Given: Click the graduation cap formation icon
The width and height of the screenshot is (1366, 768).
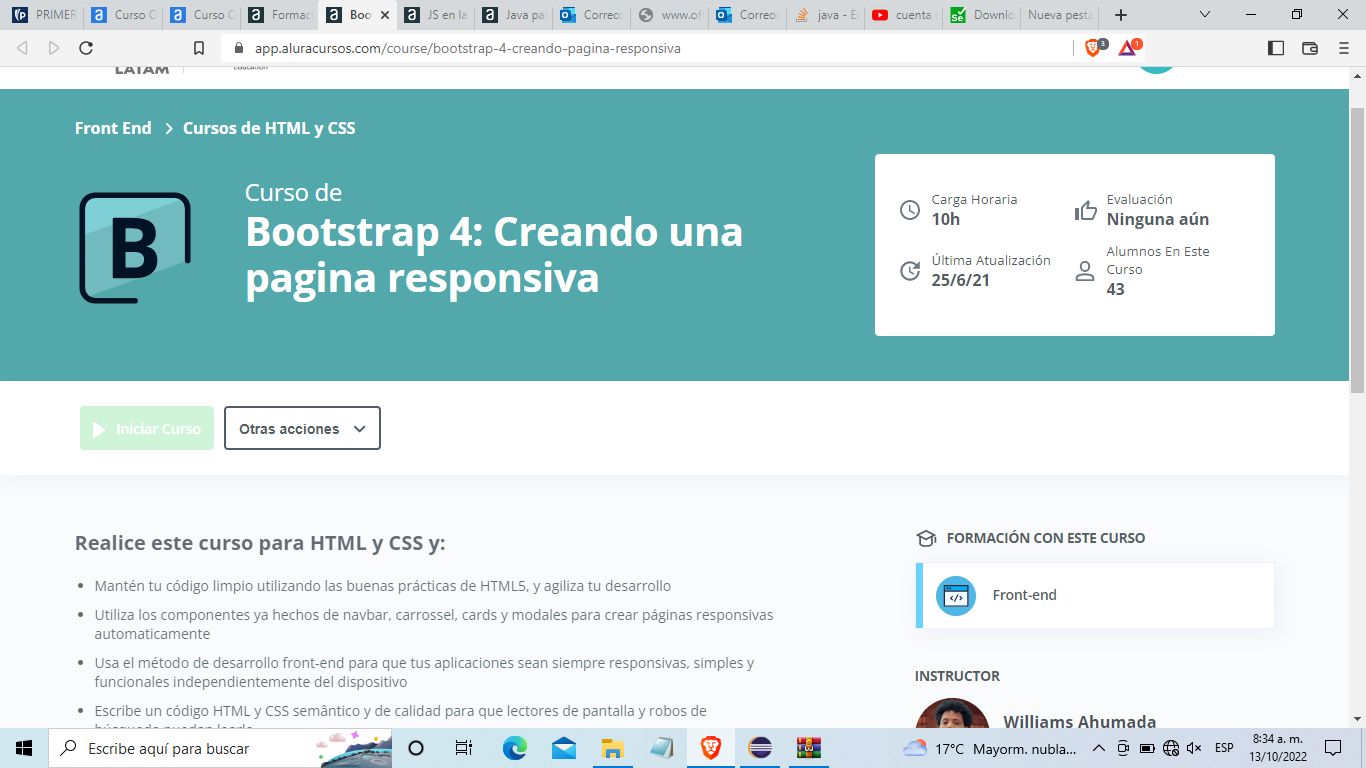Looking at the screenshot, I should click(926, 538).
